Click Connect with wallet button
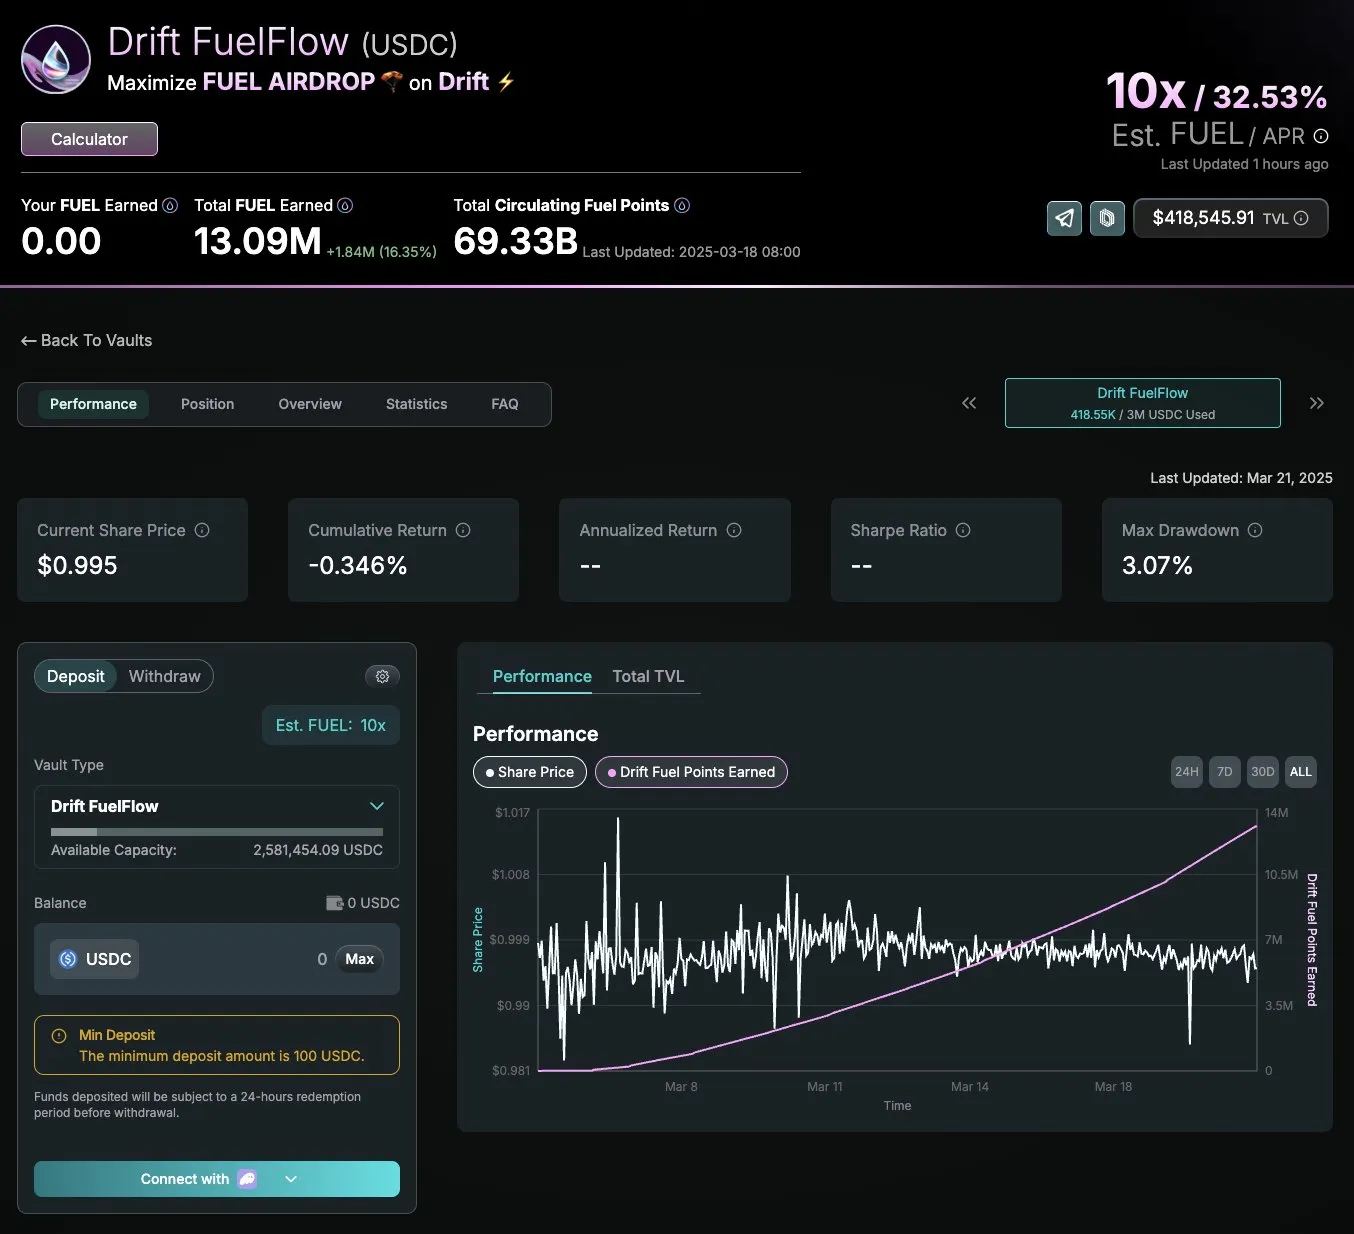1354x1234 pixels. (x=217, y=1179)
